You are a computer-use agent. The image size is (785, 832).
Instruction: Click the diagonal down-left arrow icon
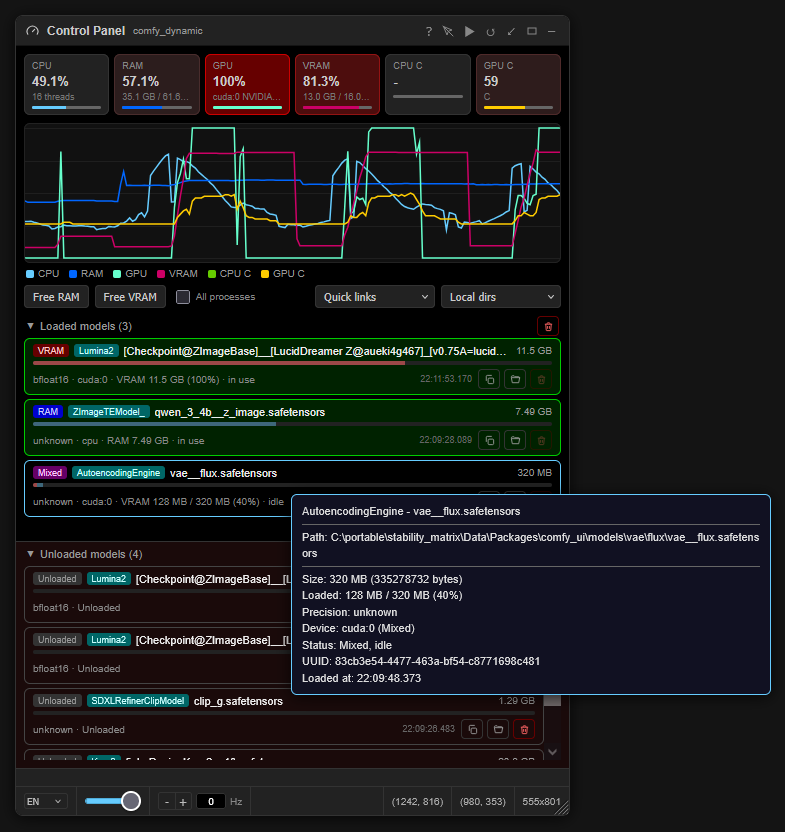click(511, 32)
